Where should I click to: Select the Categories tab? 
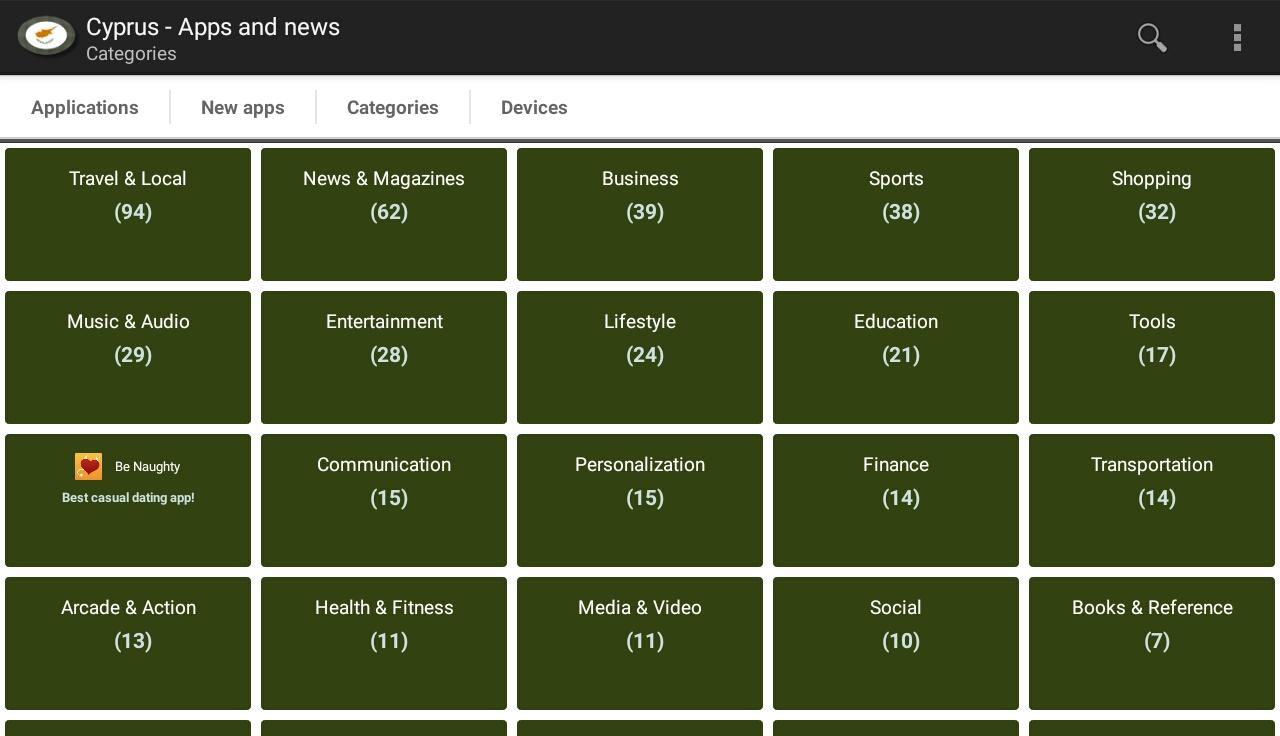click(393, 107)
